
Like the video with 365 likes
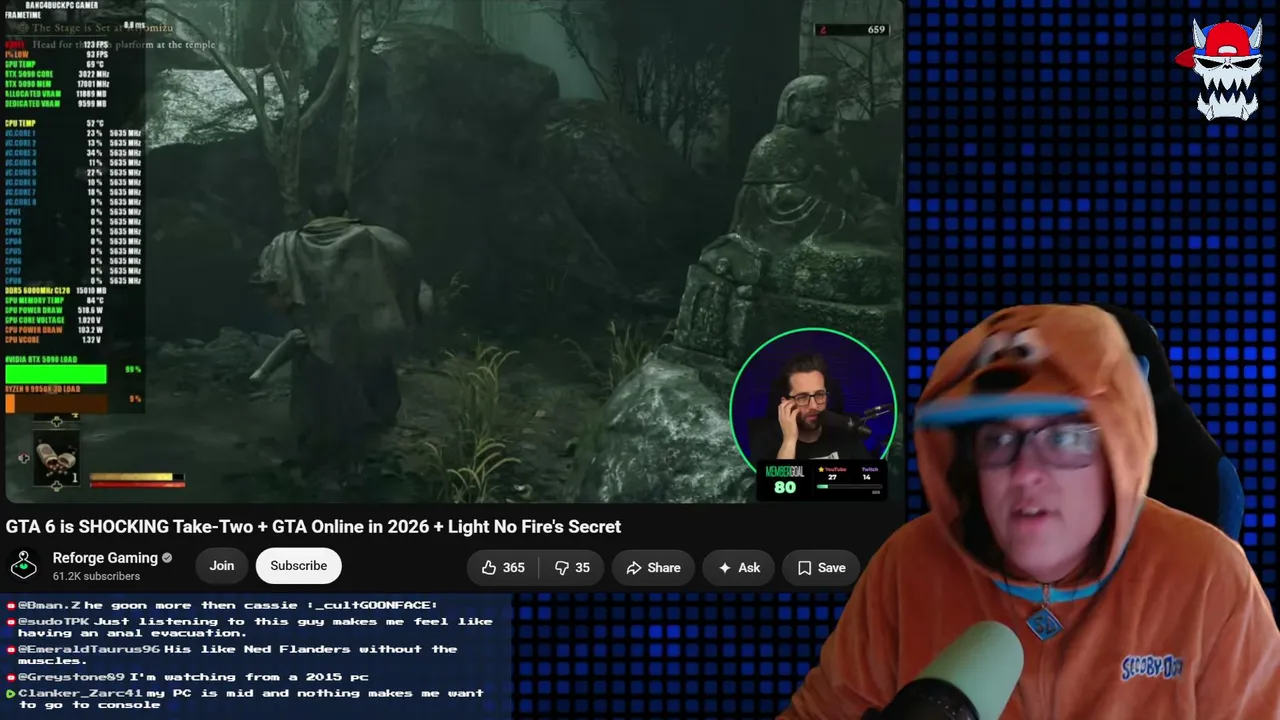tap(503, 567)
